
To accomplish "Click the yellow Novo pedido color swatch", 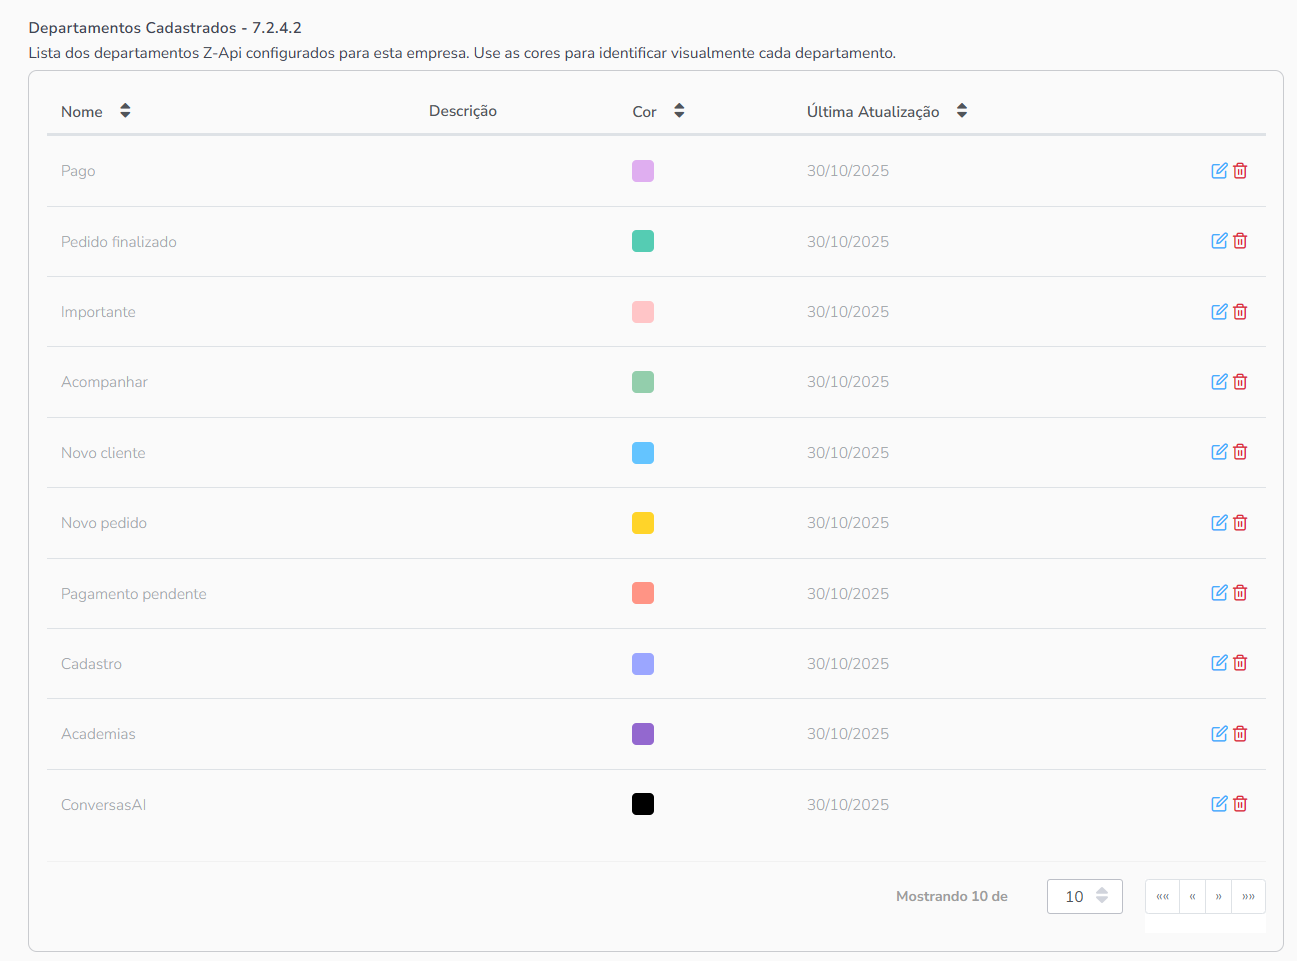I will coord(643,523).
